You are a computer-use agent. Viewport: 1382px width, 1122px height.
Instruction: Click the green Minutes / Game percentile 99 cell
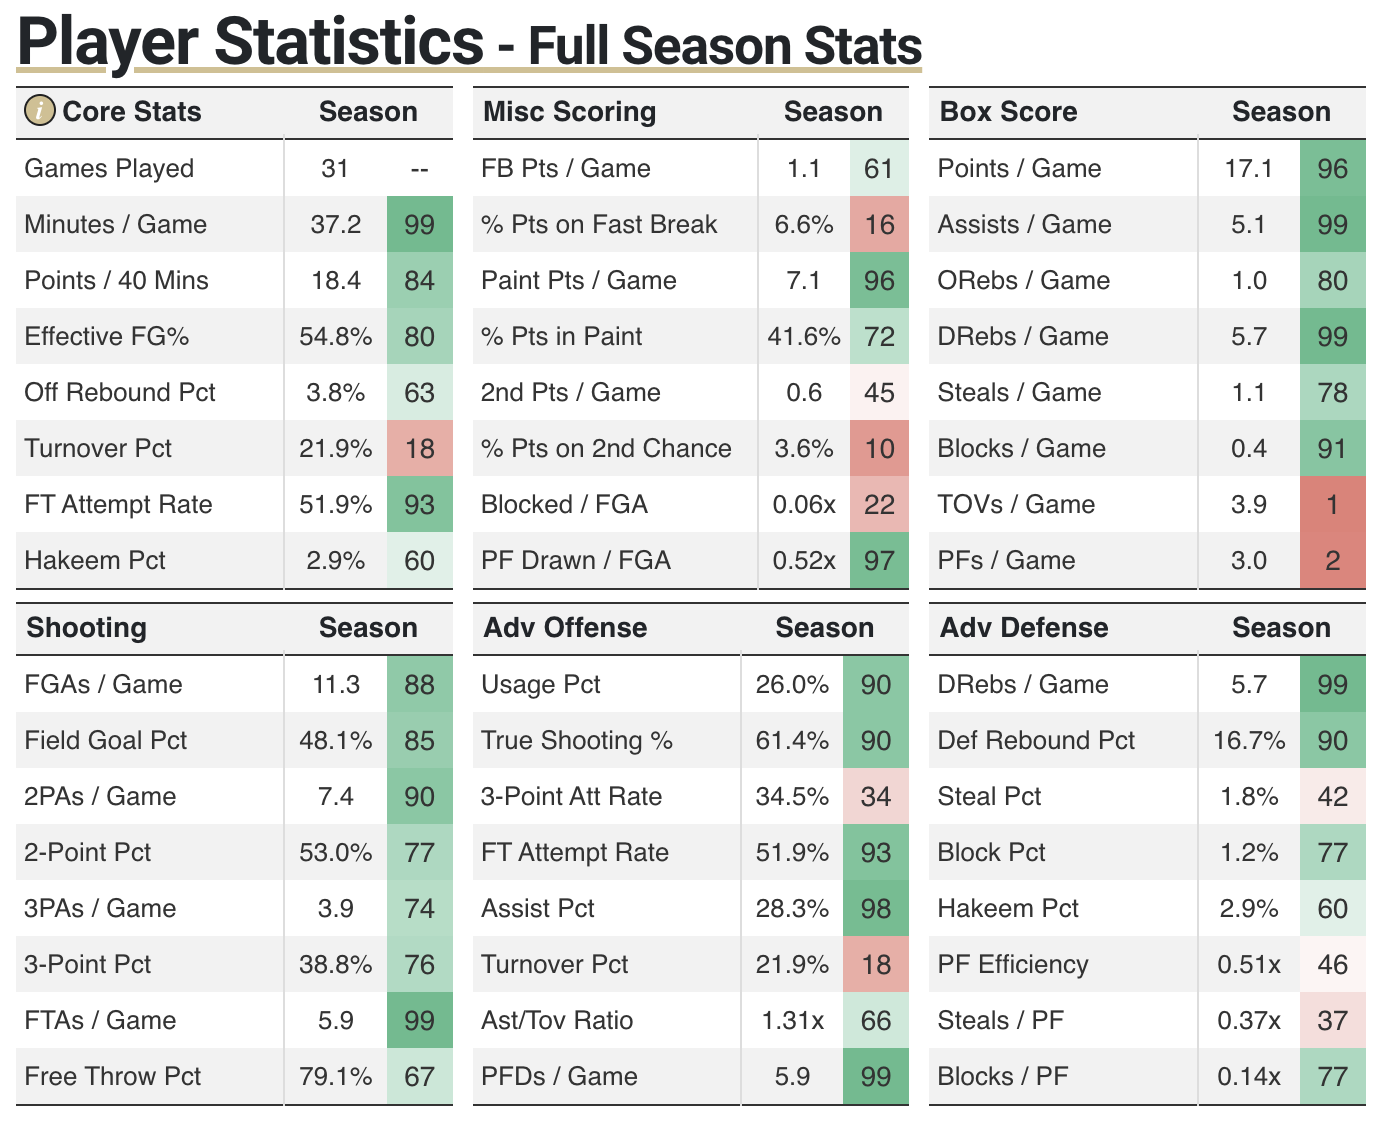coord(420,224)
